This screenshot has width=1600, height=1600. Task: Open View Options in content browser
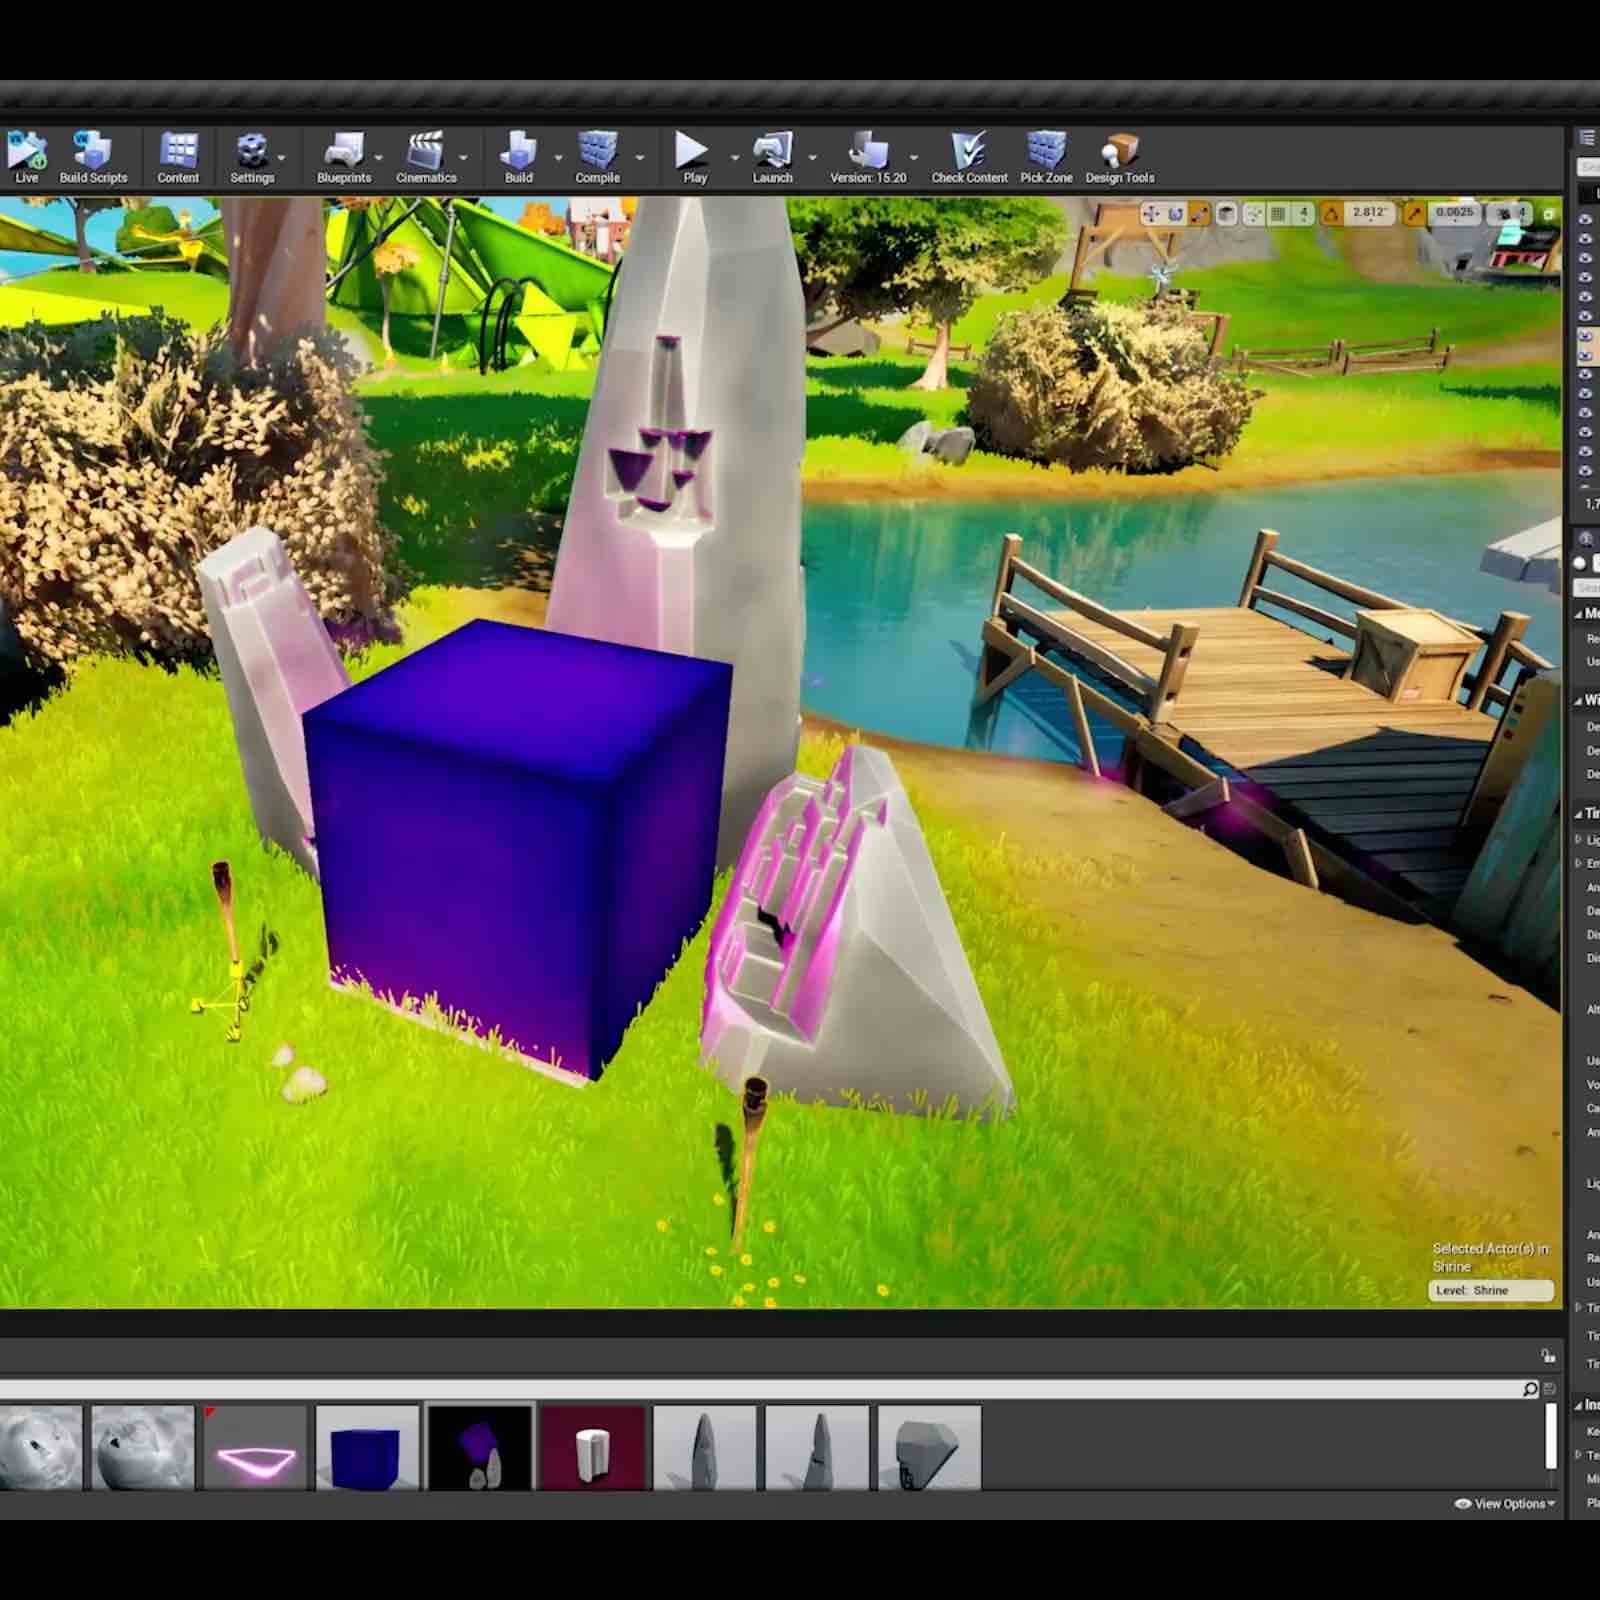point(1506,1504)
